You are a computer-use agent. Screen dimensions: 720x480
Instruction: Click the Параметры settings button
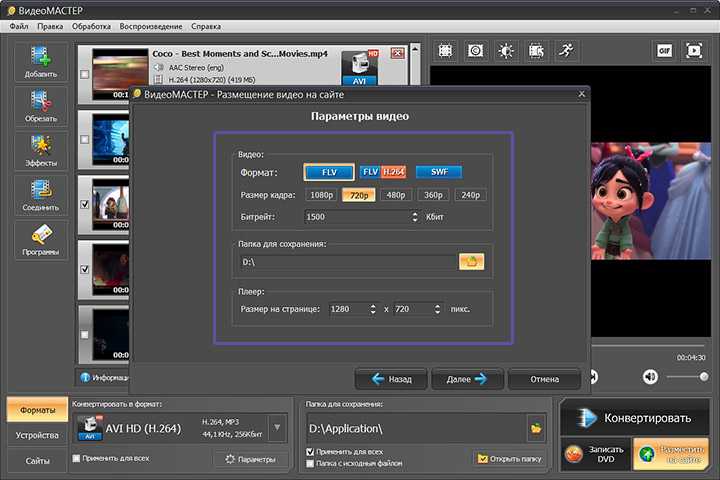tap(251, 459)
